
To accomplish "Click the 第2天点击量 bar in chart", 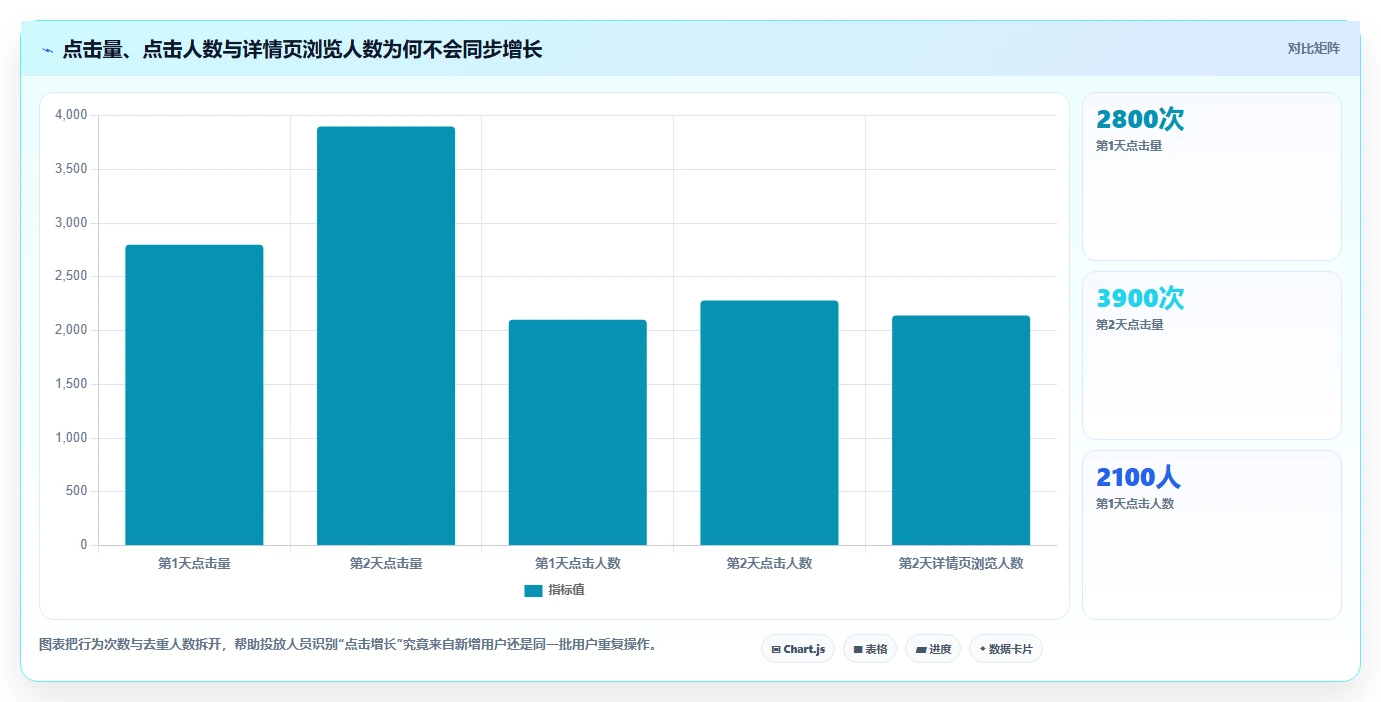I will tap(386, 336).
